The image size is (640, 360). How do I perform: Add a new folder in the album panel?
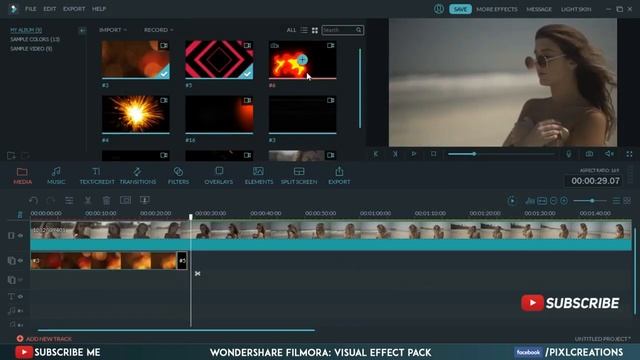[11, 156]
